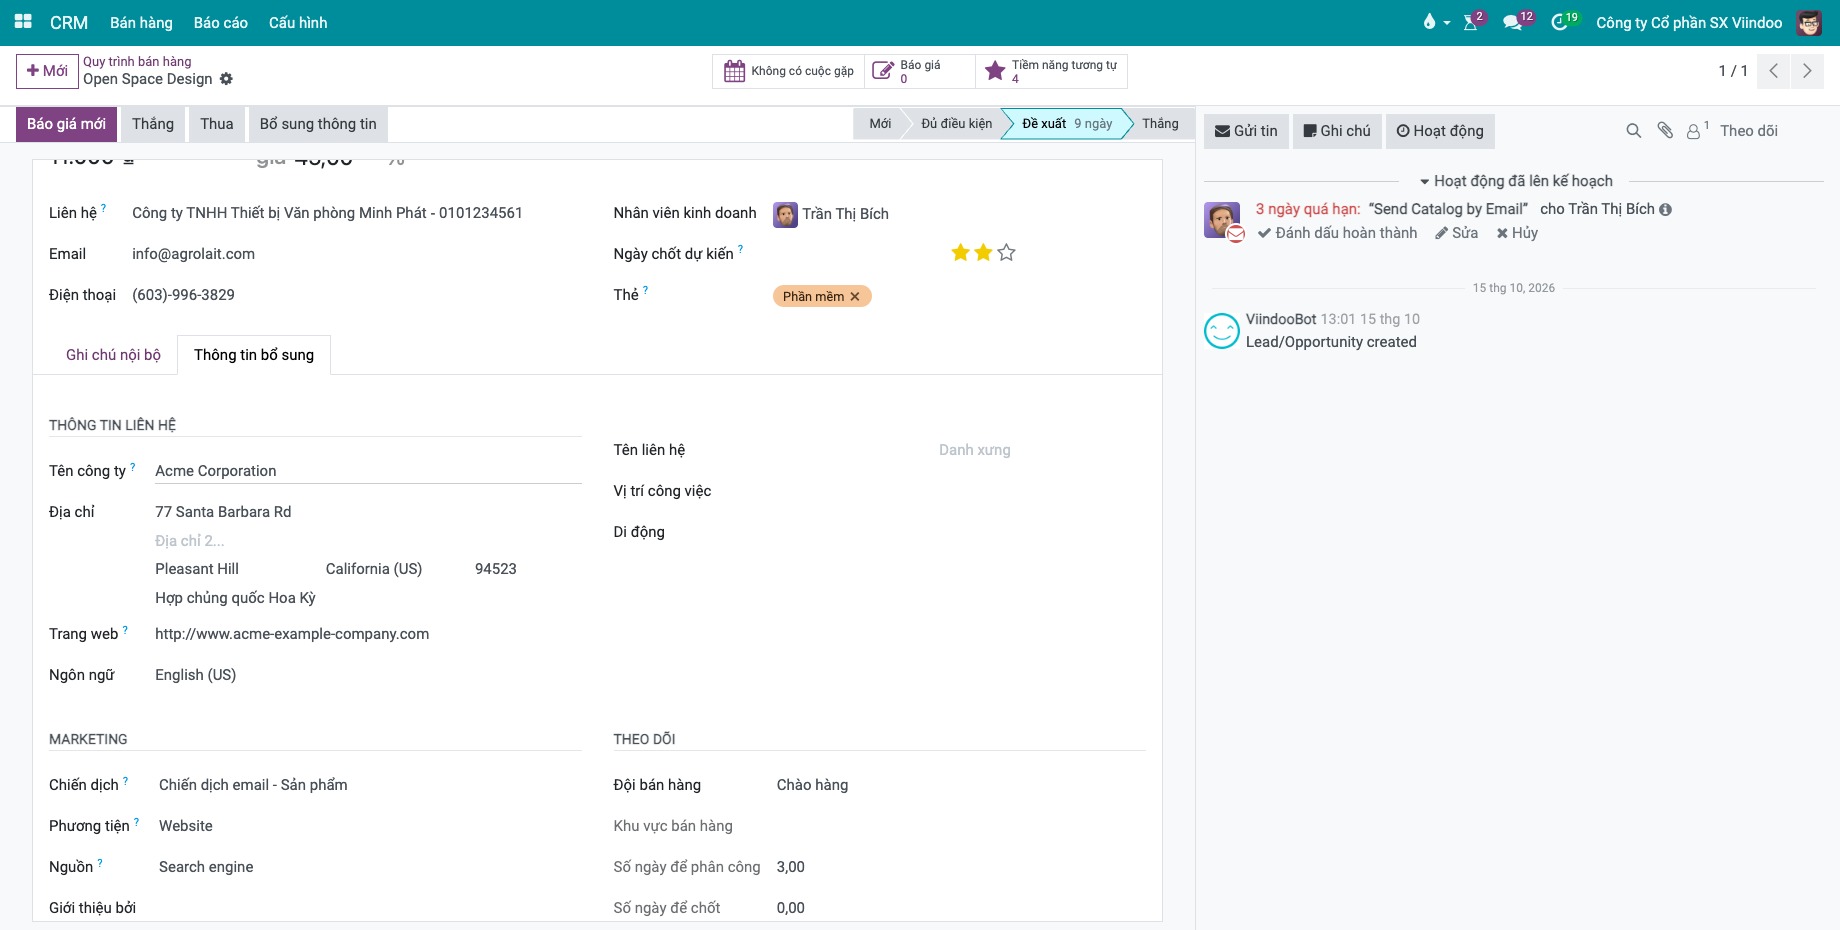This screenshot has width=1840, height=930.
Task: Go to previous record arrow
Action: click(1774, 71)
